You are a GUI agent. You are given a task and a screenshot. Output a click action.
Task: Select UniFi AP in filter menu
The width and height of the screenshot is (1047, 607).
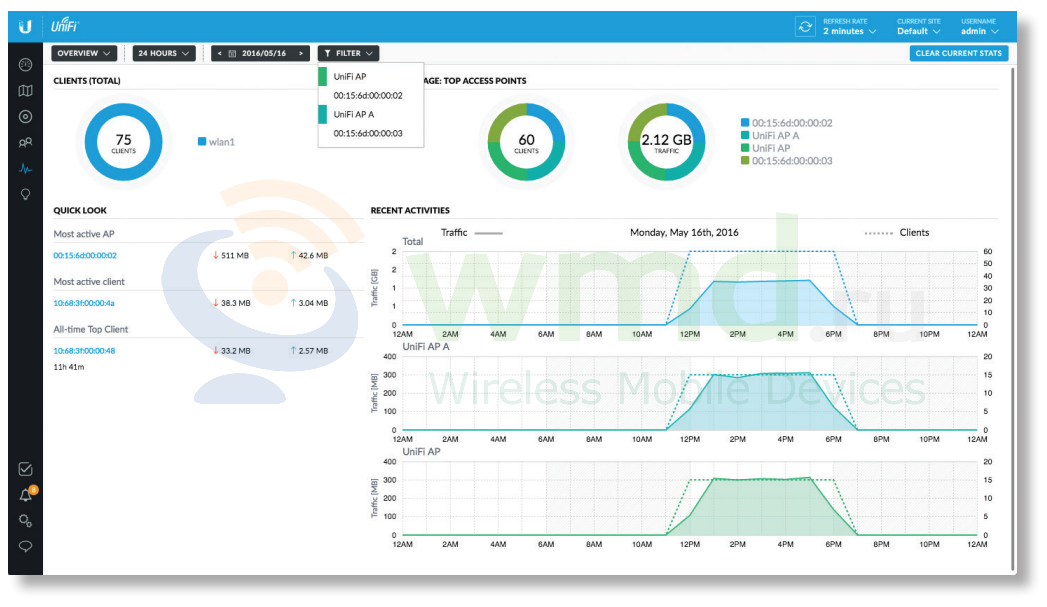(371, 77)
